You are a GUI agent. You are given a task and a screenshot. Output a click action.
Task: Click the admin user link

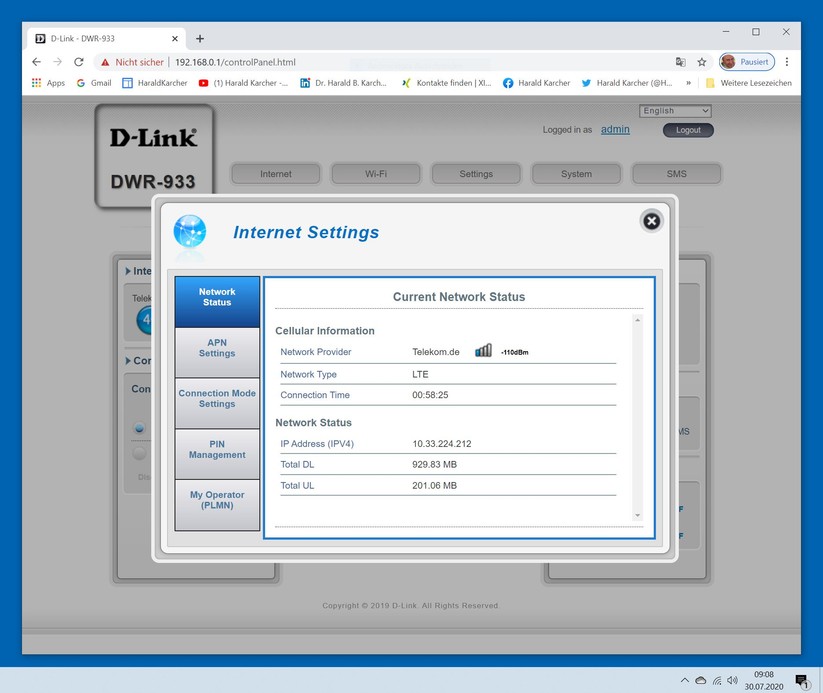point(615,130)
